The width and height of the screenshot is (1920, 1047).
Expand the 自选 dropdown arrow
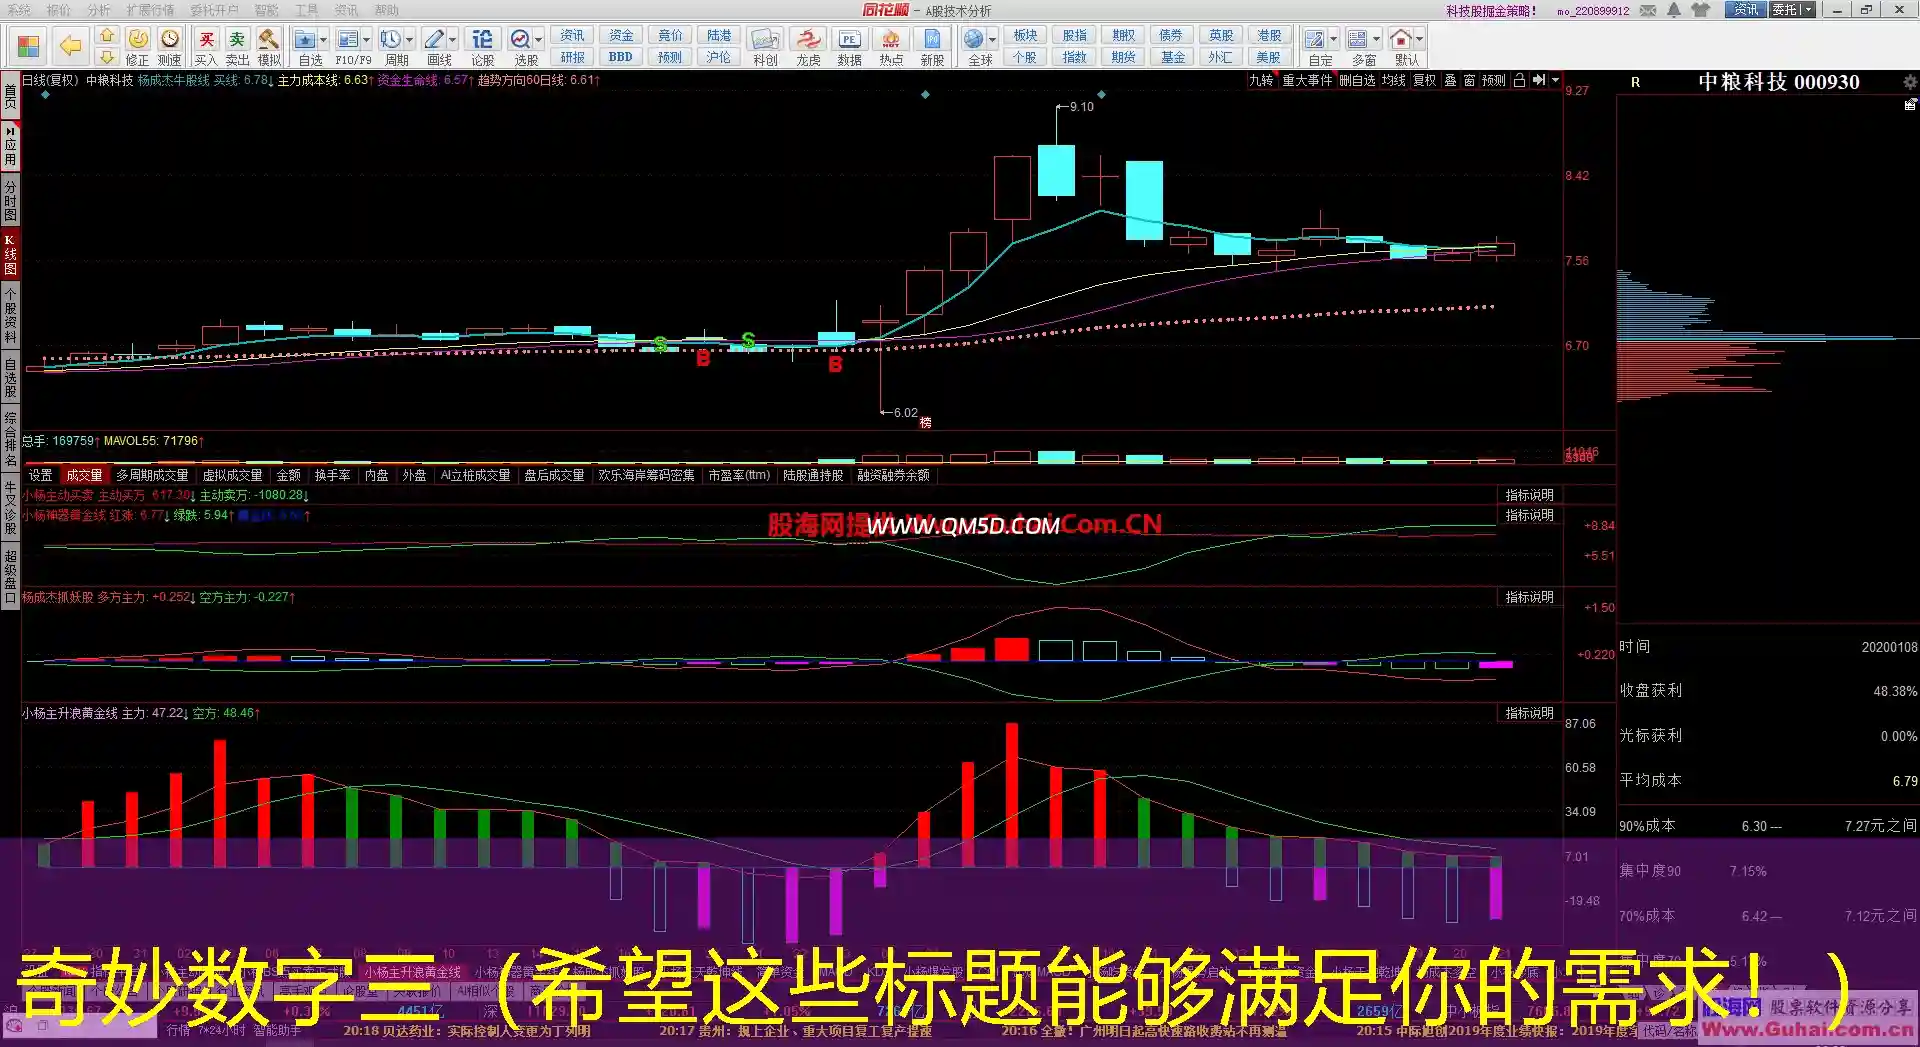click(x=323, y=40)
